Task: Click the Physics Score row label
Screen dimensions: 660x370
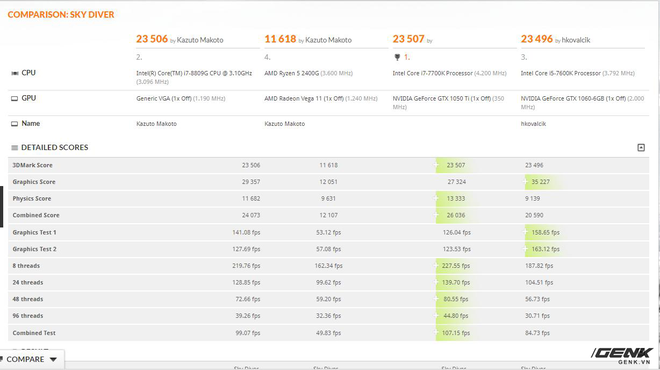Action: tap(32, 198)
